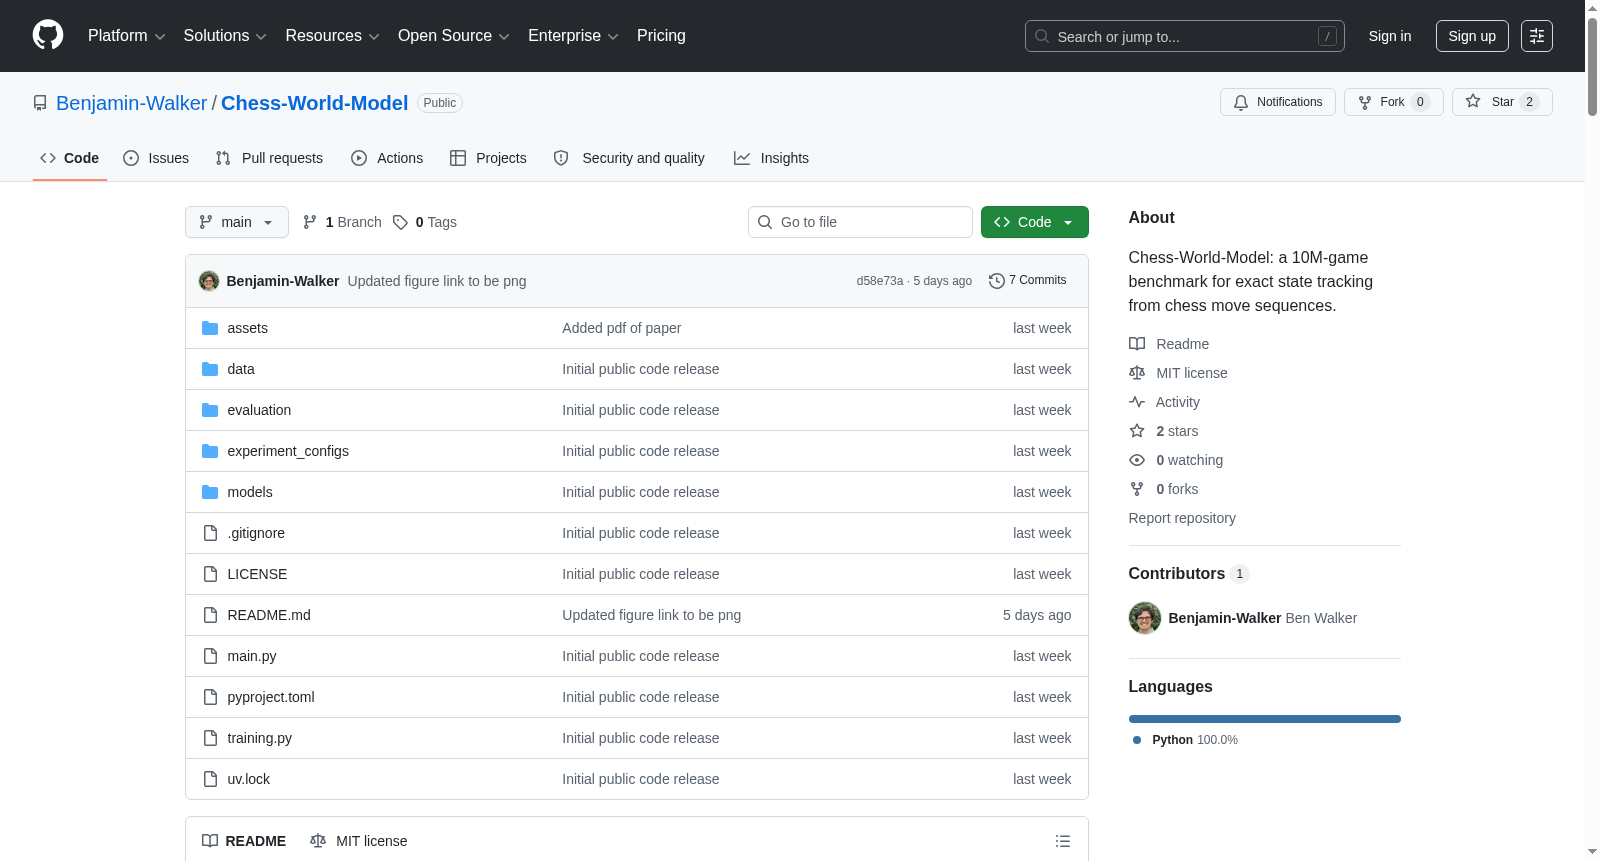The image size is (1600, 861).
Task: Open the Insights tab
Action: point(771,158)
